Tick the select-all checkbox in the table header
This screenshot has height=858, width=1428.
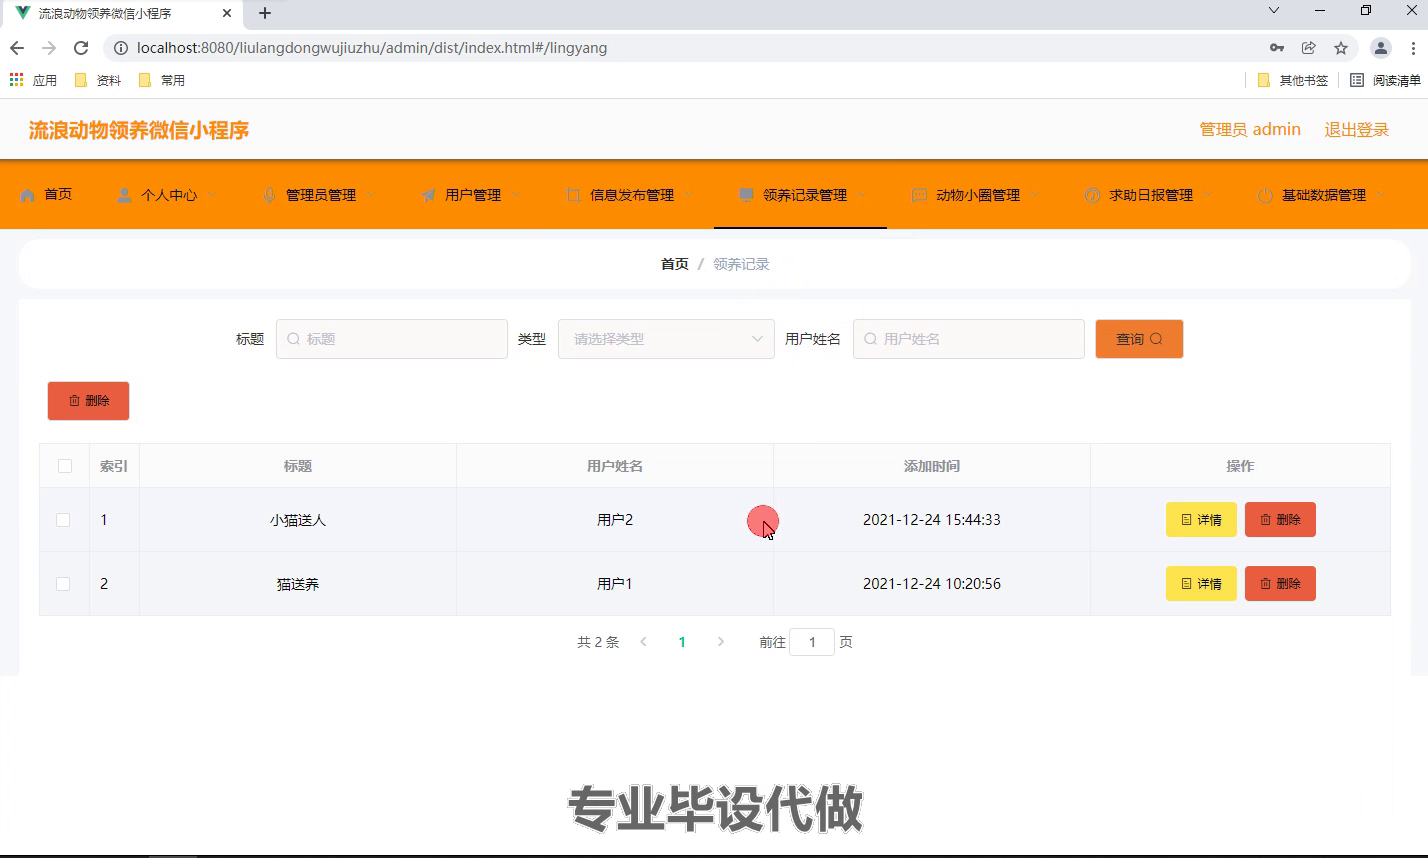(x=65, y=466)
